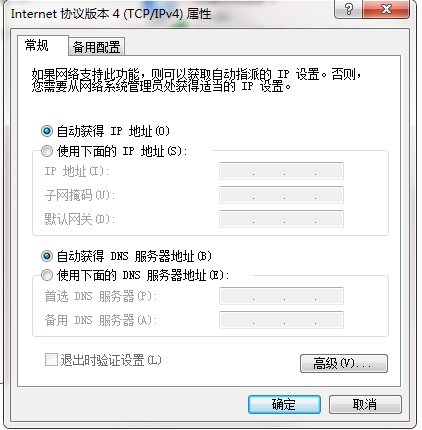Select 自动获得 IP 地址 radio button
This screenshot has width=422, height=430.
pos(47,131)
